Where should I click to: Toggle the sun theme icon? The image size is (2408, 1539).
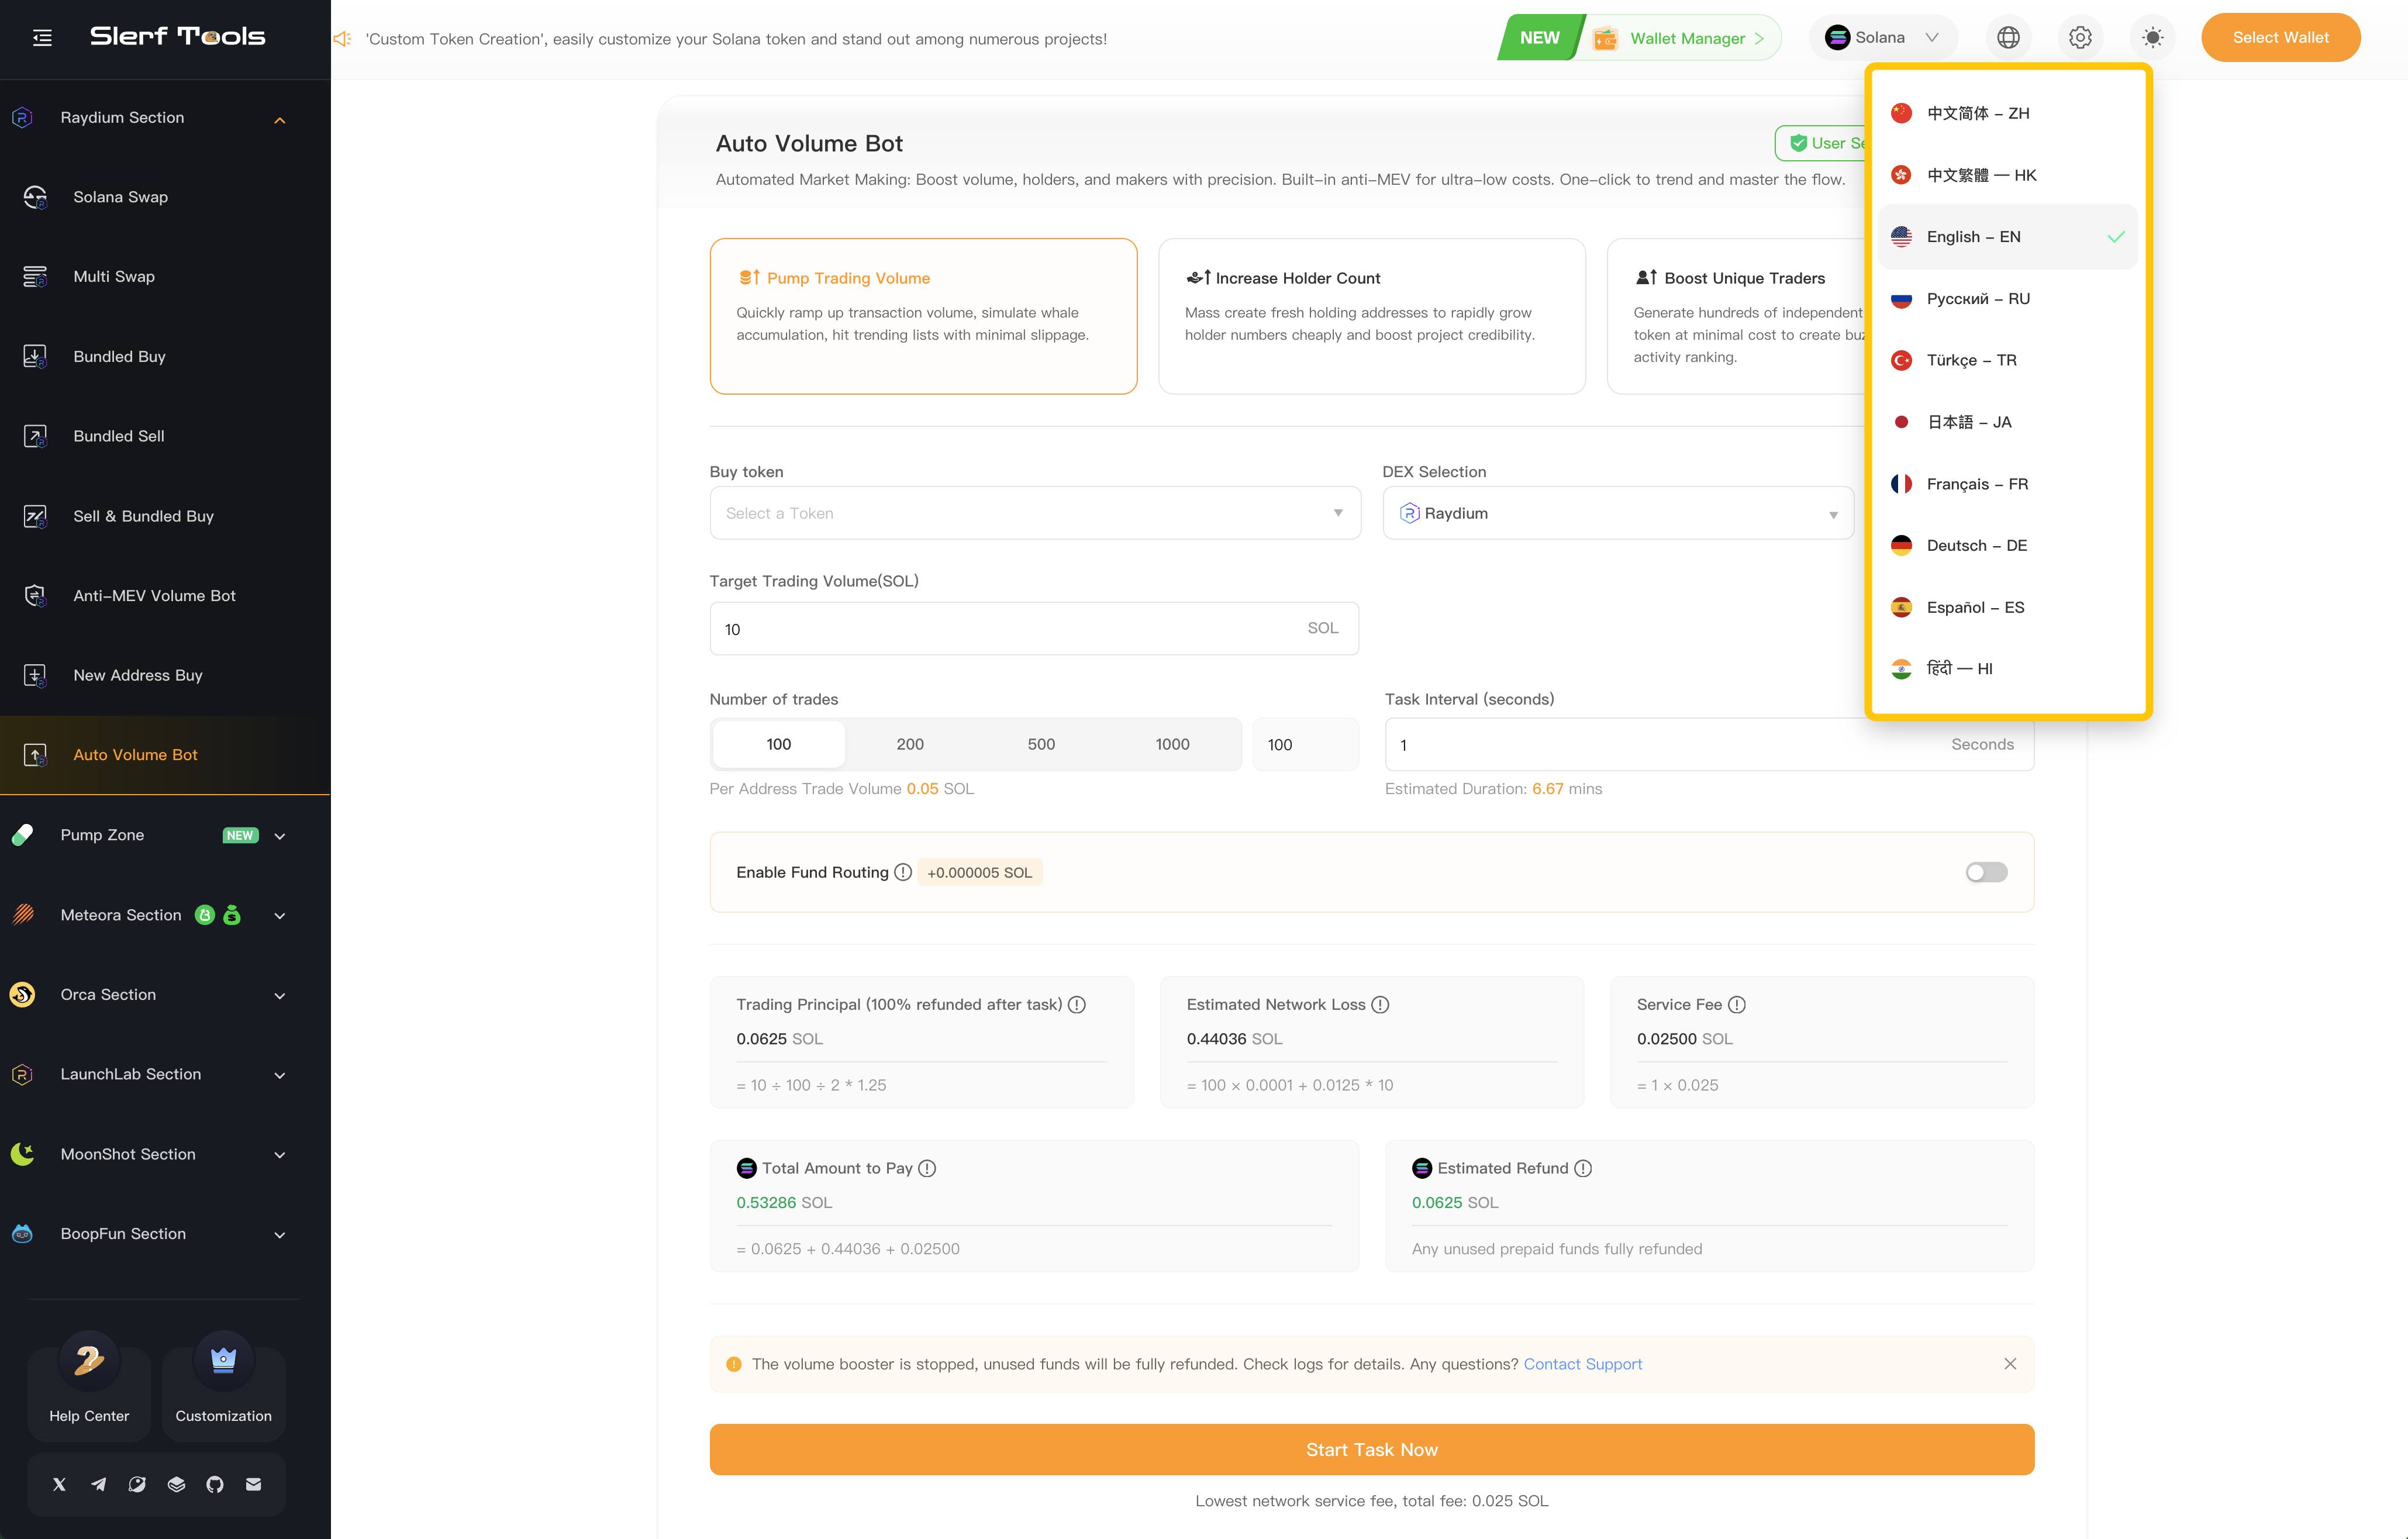pyautogui.click(x=2152, y=38)
